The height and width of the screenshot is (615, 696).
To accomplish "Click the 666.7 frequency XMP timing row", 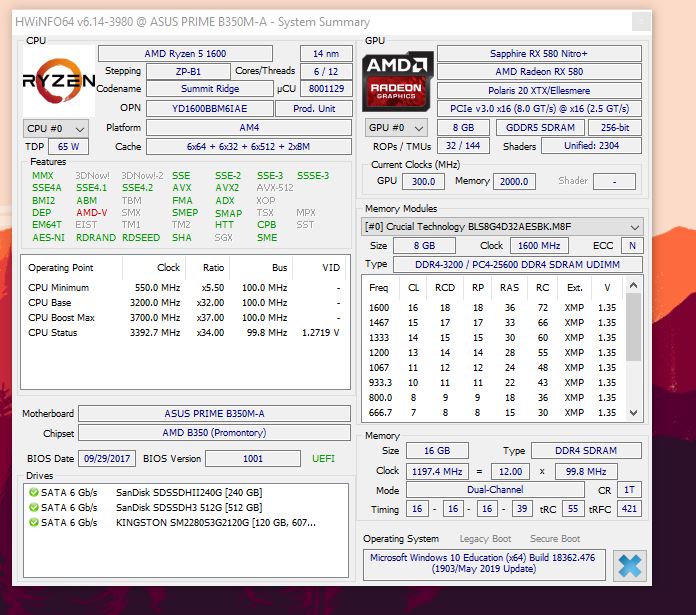I will (x=493, y=413).
